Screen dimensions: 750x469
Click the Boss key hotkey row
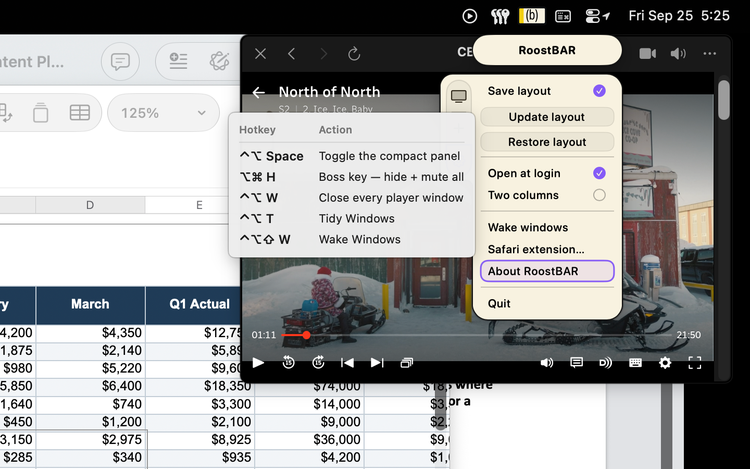pos(352,177)
